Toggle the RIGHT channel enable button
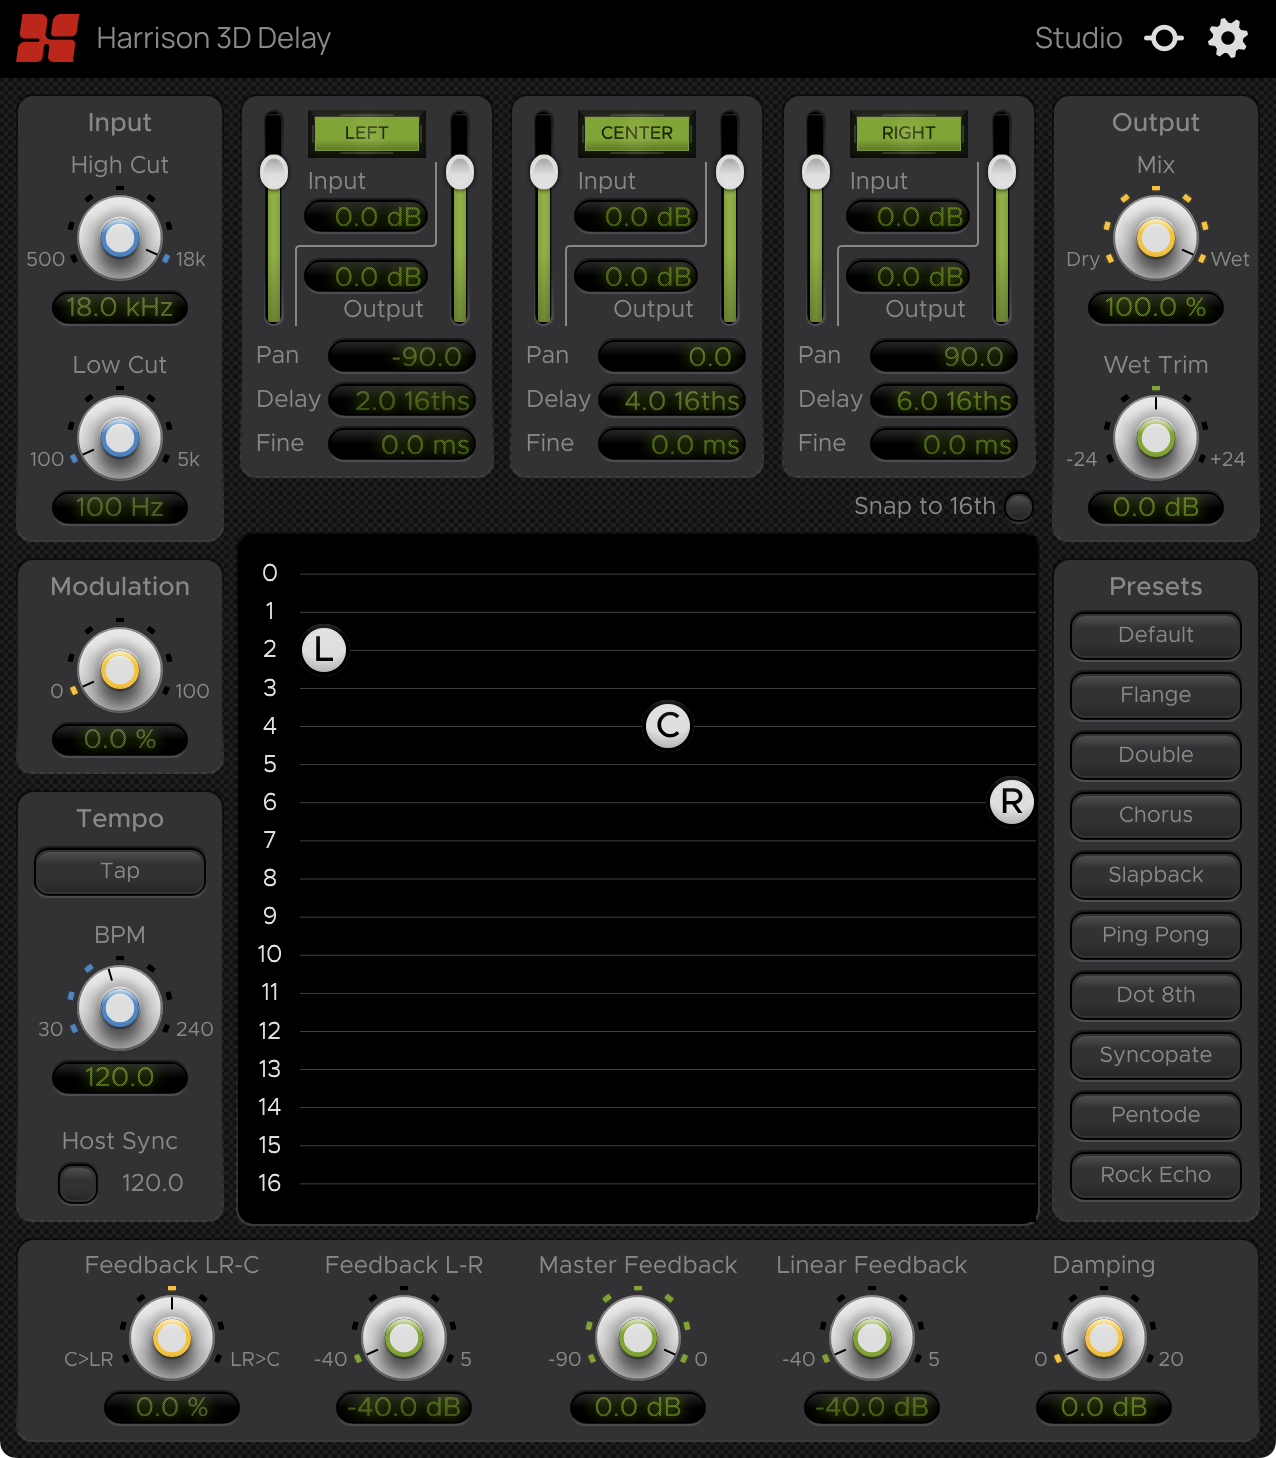This screenshot has height=1458, width=1276. pyautogui.click(x=909, y=133)
